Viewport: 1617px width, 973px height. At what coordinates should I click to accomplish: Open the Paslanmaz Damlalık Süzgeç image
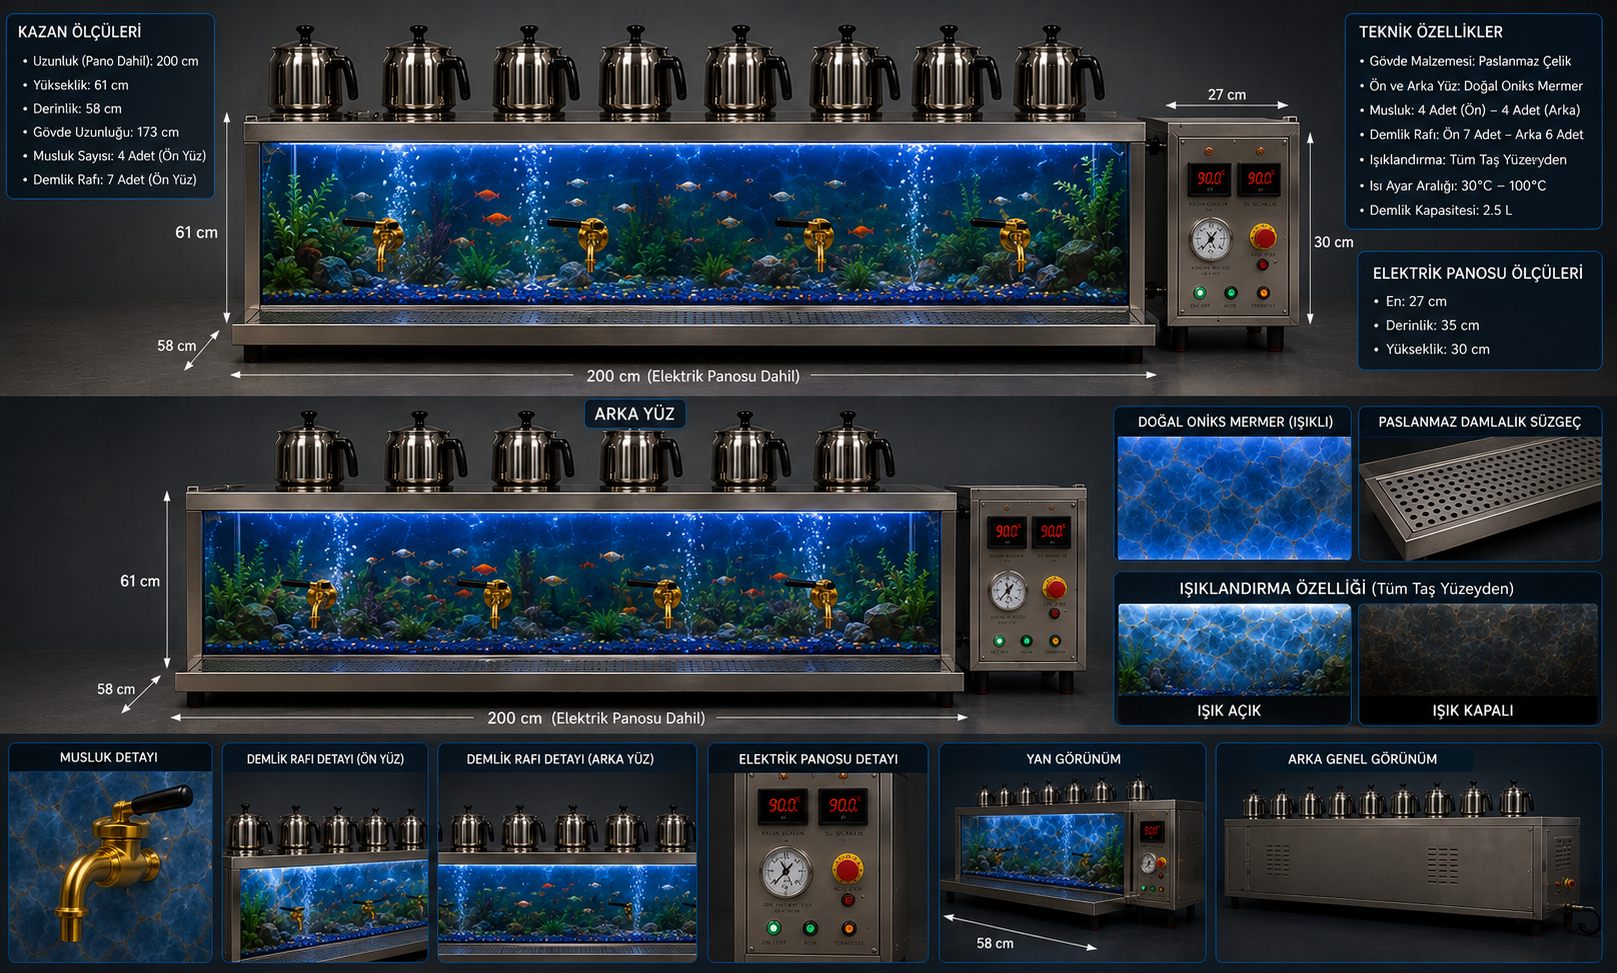click(1480, 498)
